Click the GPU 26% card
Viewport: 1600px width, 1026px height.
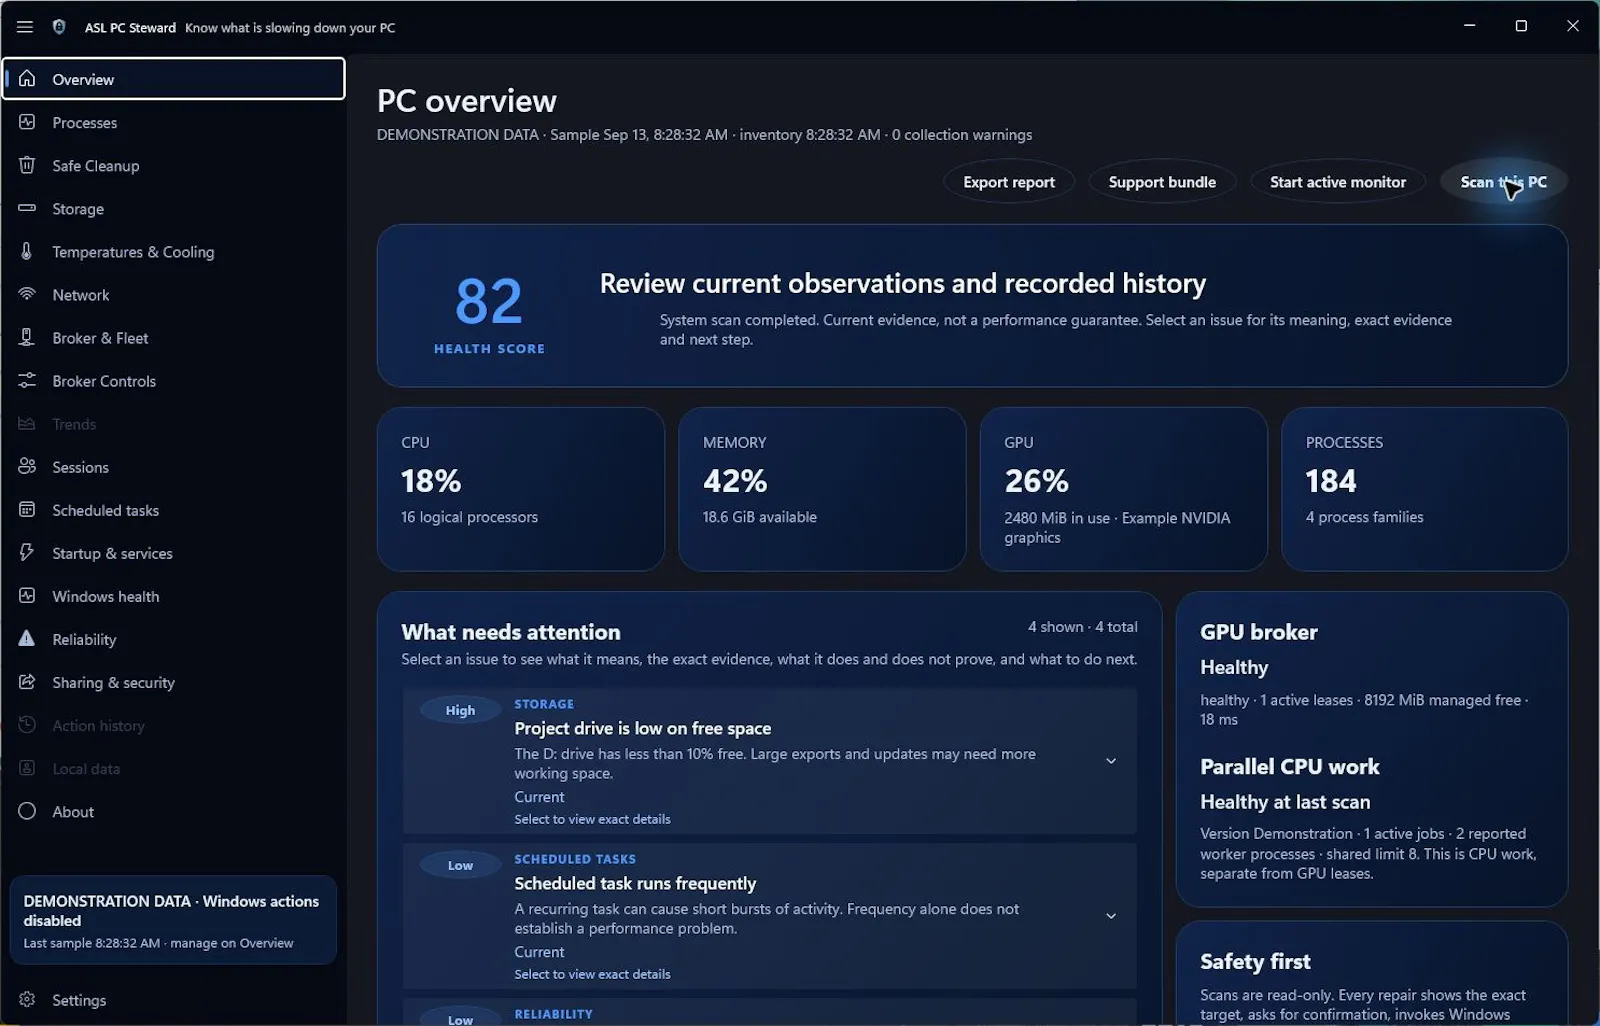coord(1123,489)
